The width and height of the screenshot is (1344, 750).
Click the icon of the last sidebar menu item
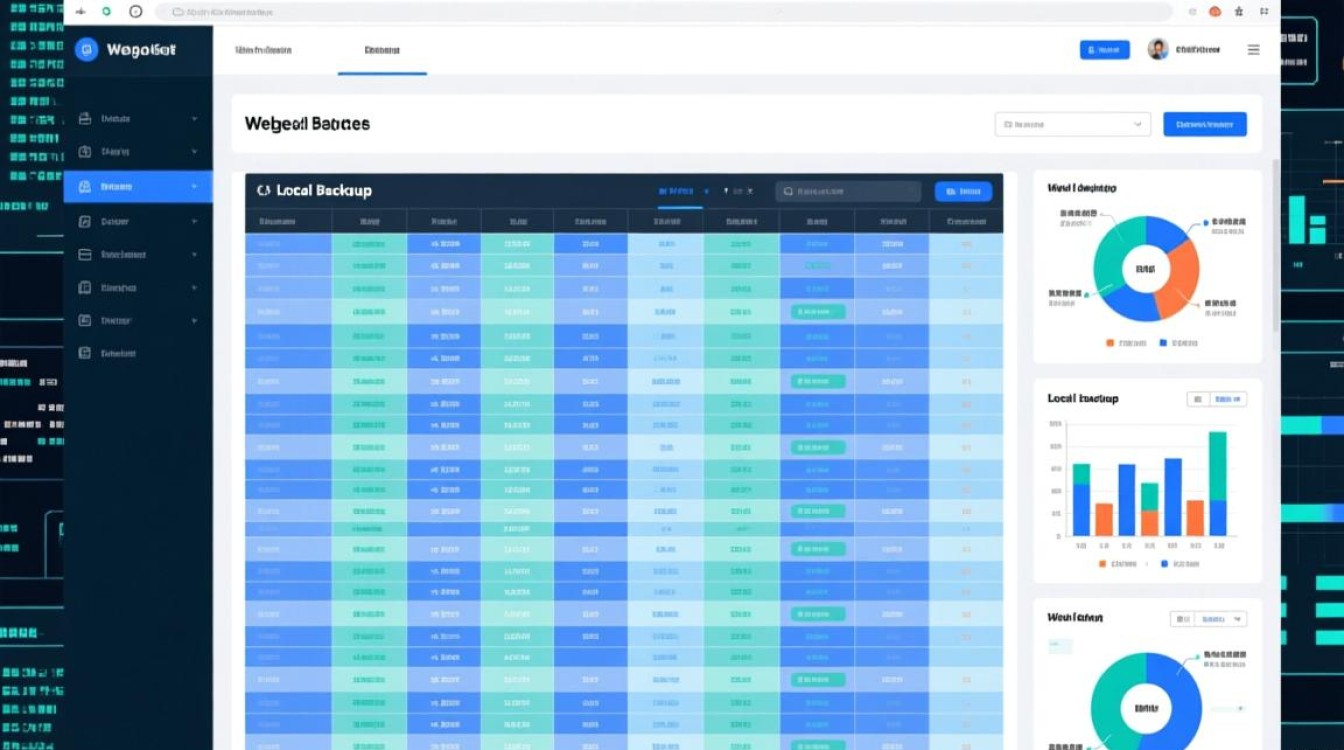point(85,353)
